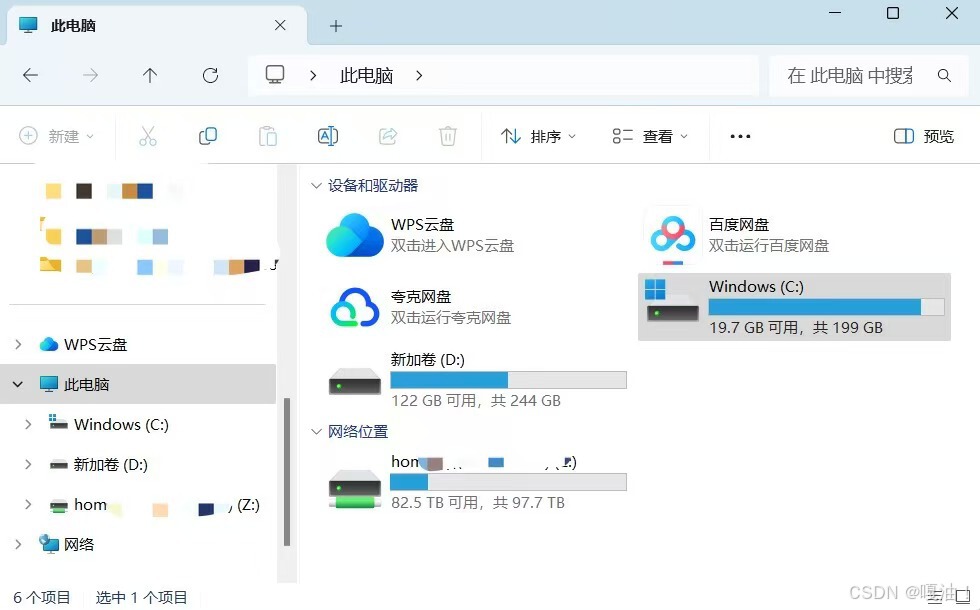Open the see-more ellipsis menu
980x610 pixels.
click(x=739, y=135)
